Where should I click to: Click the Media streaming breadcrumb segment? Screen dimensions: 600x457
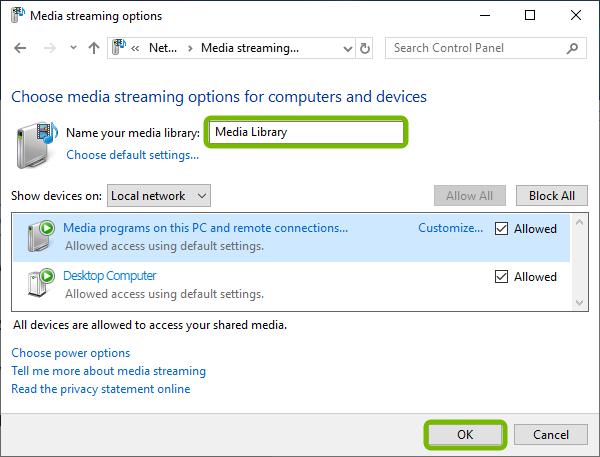249,48
